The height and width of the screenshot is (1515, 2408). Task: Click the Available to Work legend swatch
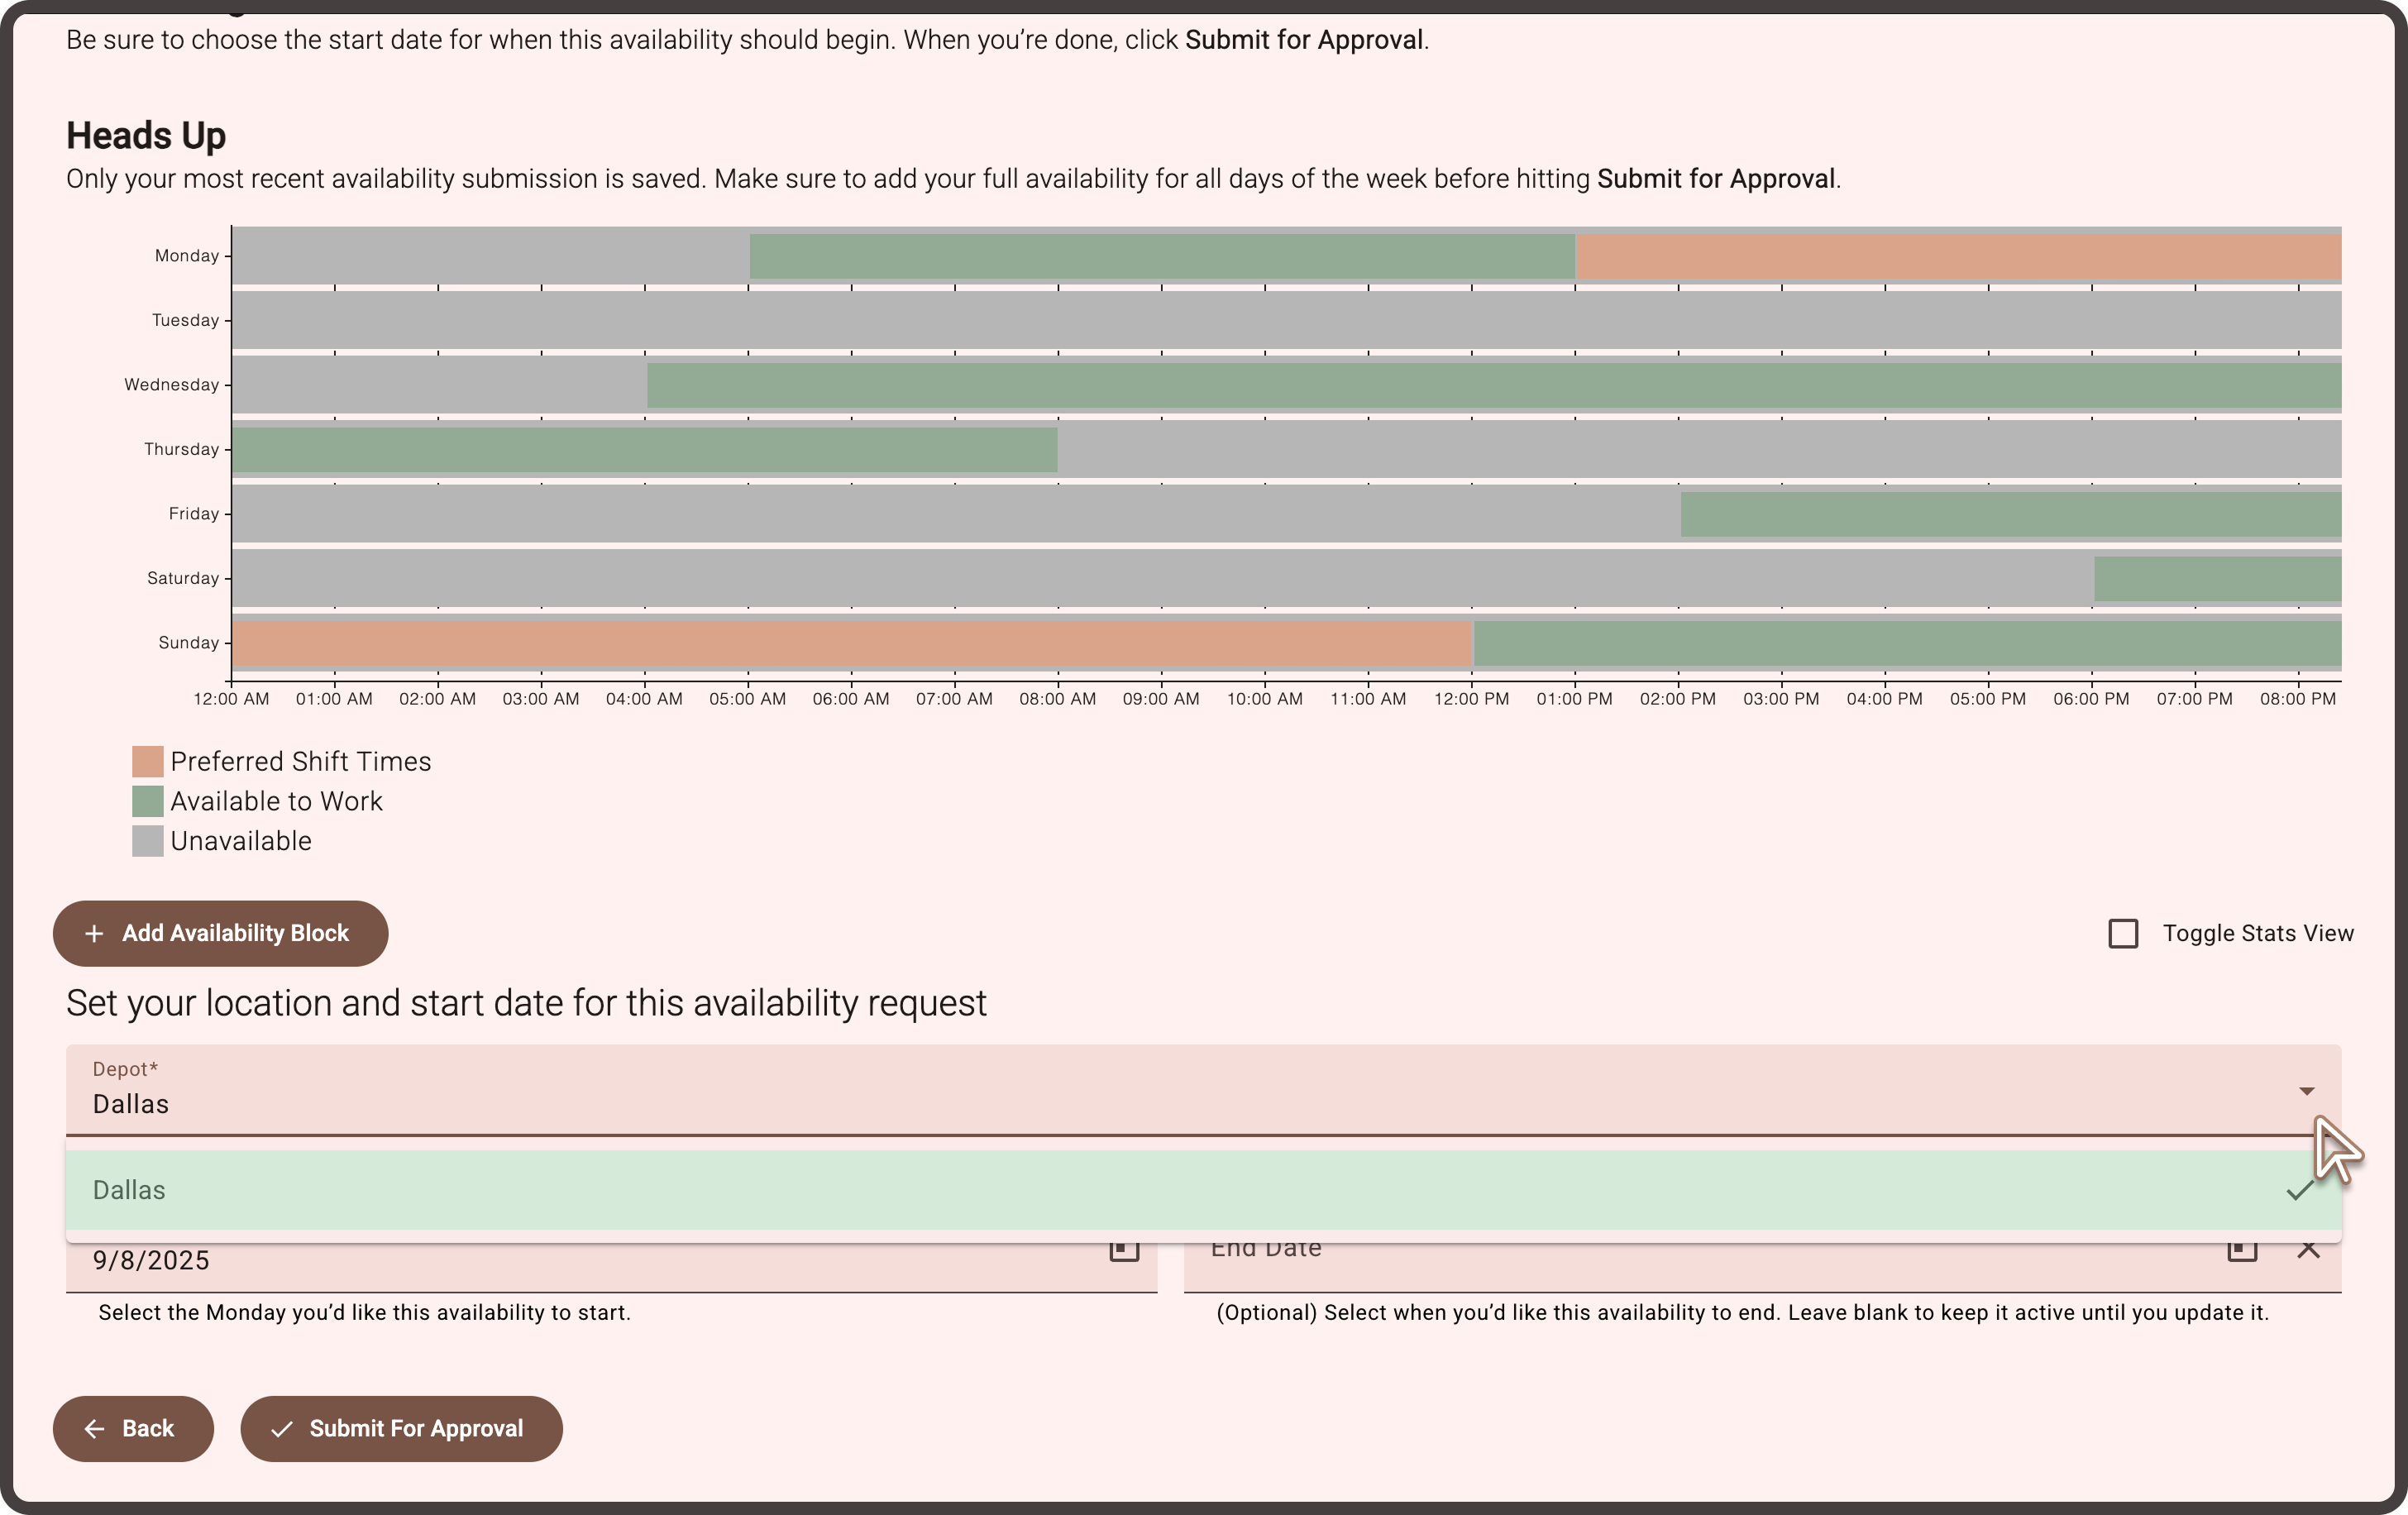[148, 802]
